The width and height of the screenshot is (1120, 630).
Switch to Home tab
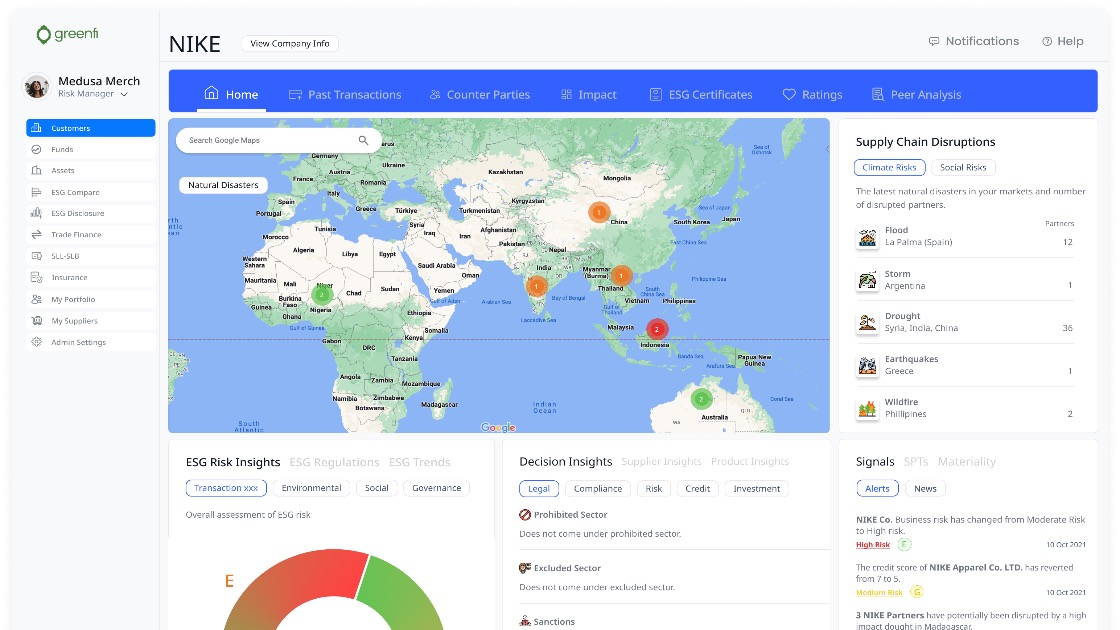point(231,94)
